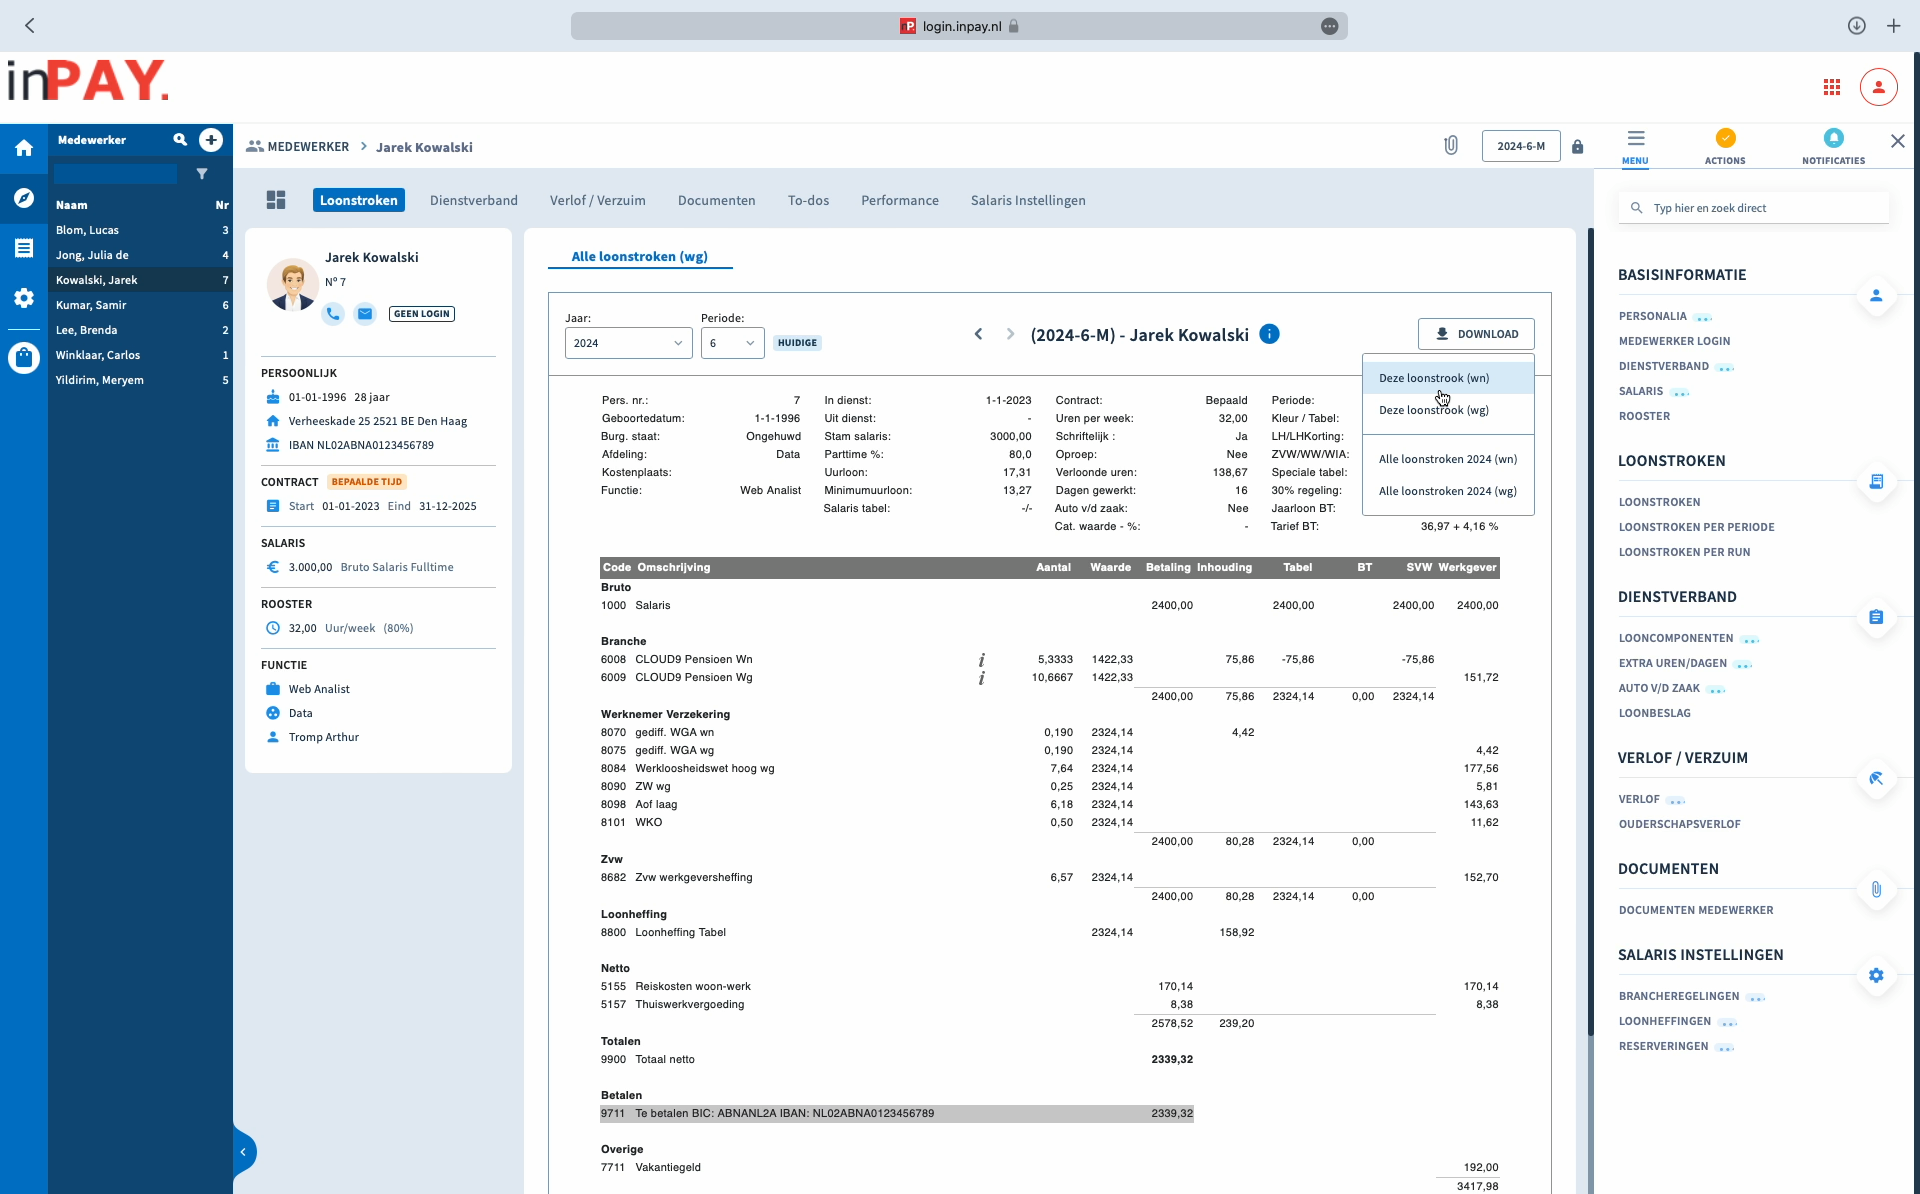The image size is (1920, 1194).
Task: Open the compass explore icon in sidebar
Action: click(24, 198)
